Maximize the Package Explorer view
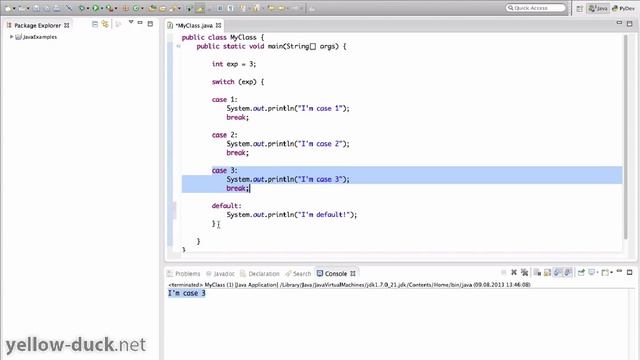 [x=150, y=24]
